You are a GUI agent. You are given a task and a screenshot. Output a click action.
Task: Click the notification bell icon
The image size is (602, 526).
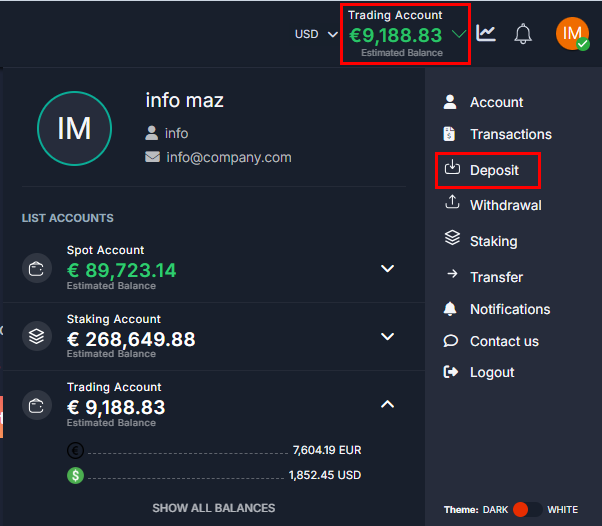(523, 34)
